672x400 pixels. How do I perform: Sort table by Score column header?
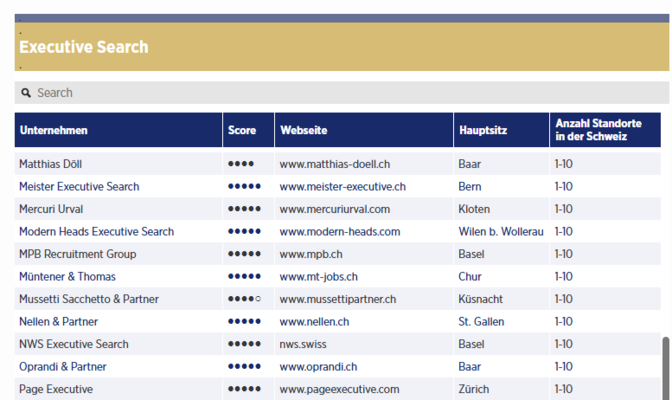pos(242,131)
